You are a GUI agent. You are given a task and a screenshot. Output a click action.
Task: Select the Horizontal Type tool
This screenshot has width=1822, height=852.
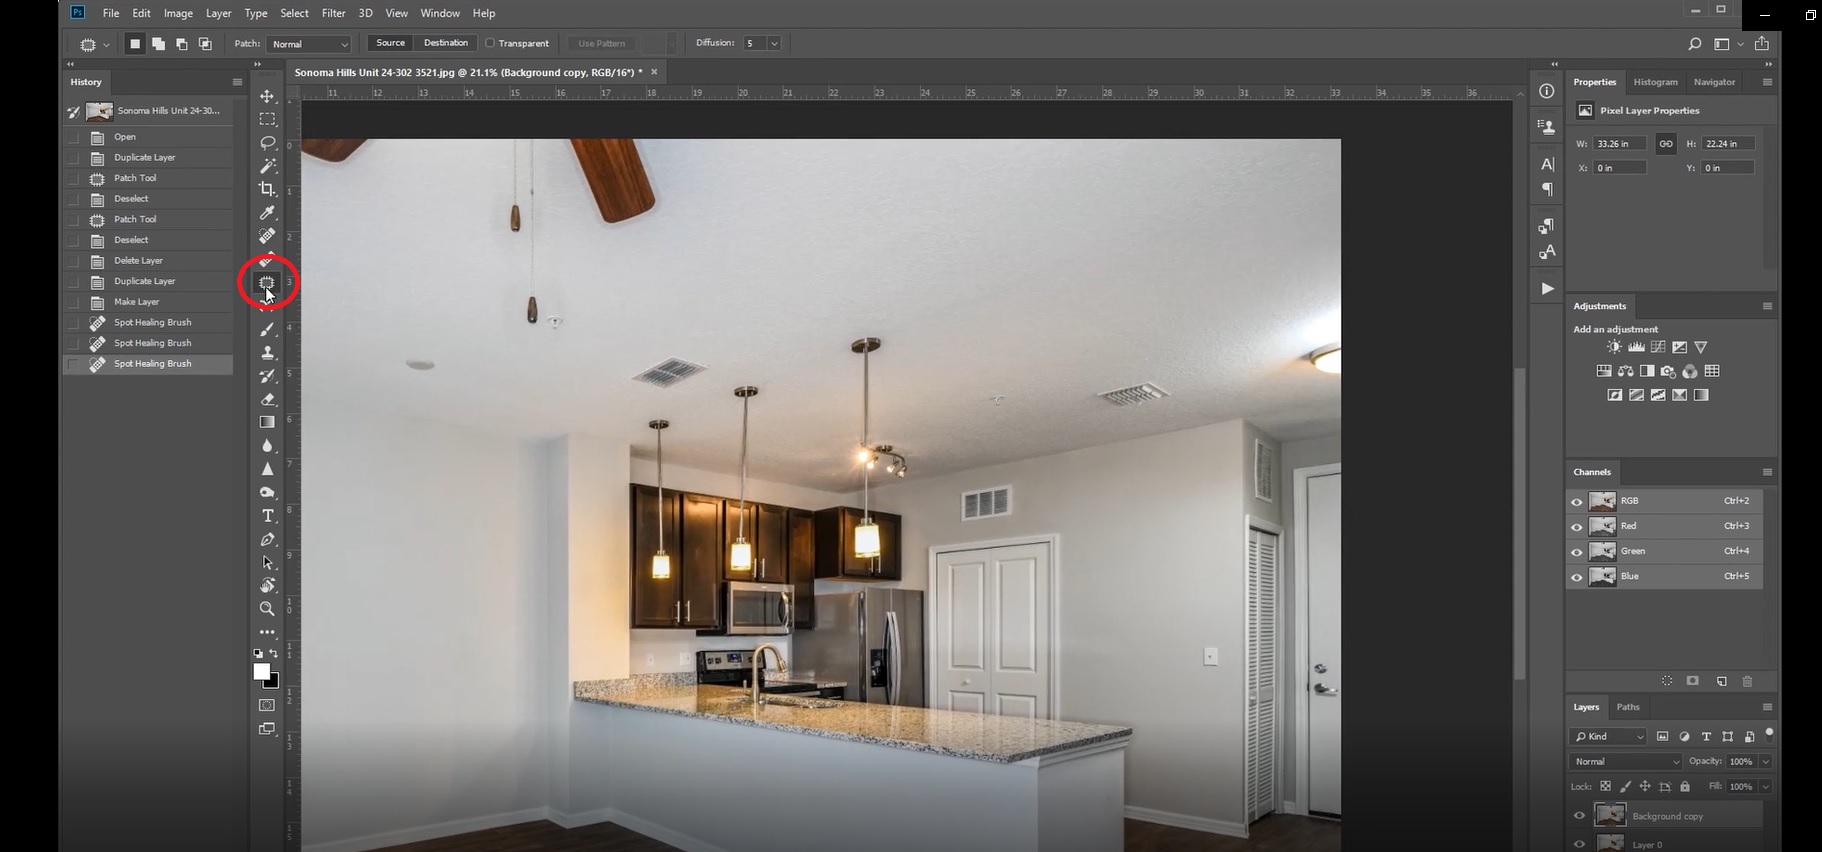coord(267,516)
